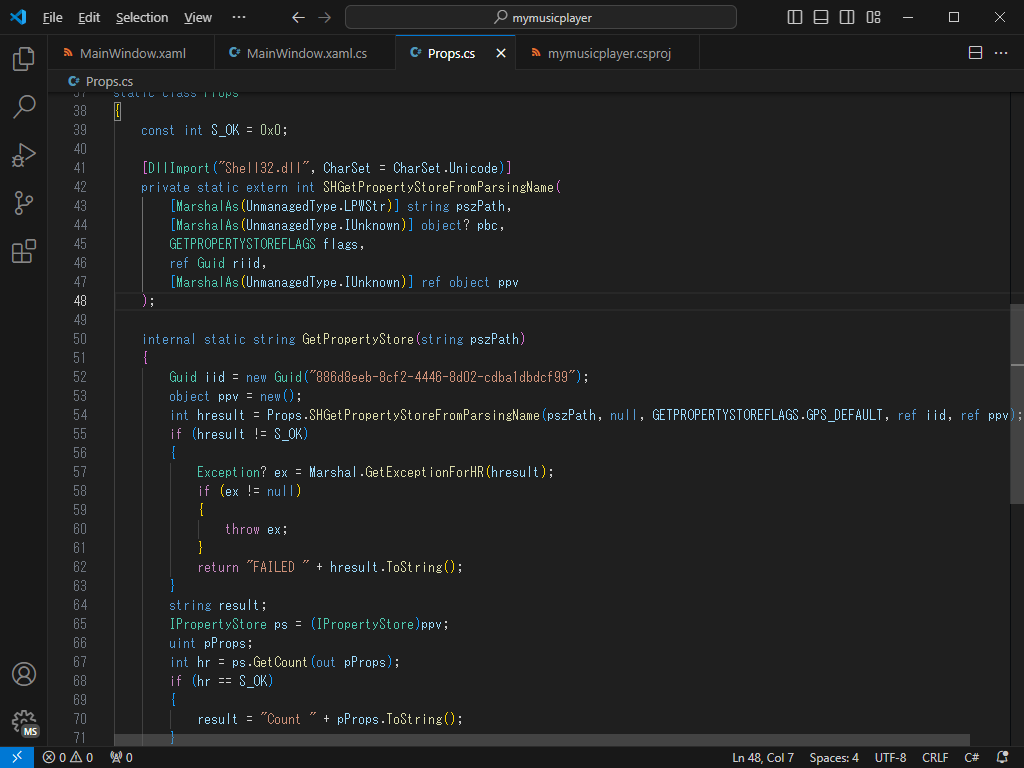Click GetExceptionForHR call on line 57
This screenshot has width=1024, height=768.
[424, 472]
